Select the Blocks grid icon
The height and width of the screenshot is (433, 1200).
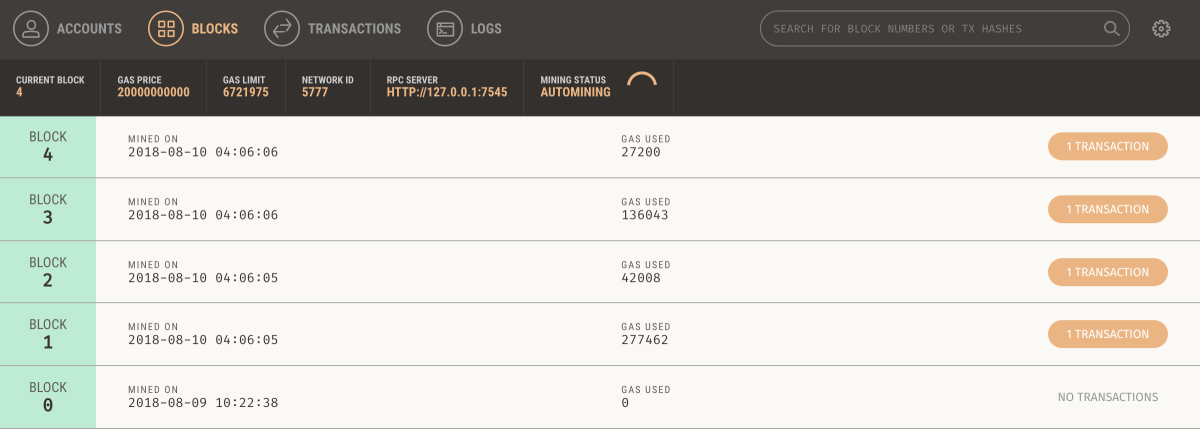click(x=166, y=29)
